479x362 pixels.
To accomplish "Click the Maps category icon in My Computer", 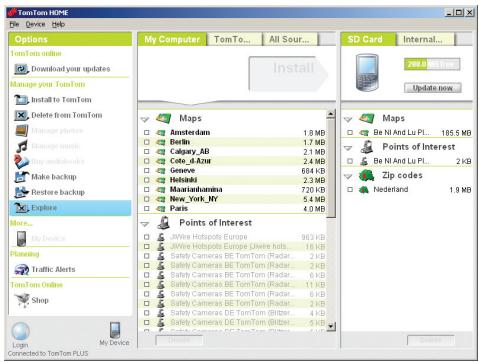I will click(163, 118).
